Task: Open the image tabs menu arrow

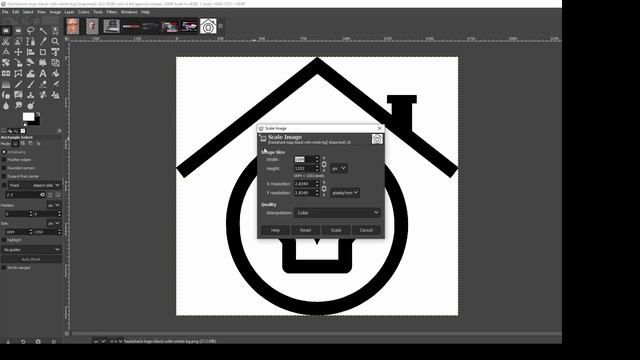Action: tap(221, 27)
